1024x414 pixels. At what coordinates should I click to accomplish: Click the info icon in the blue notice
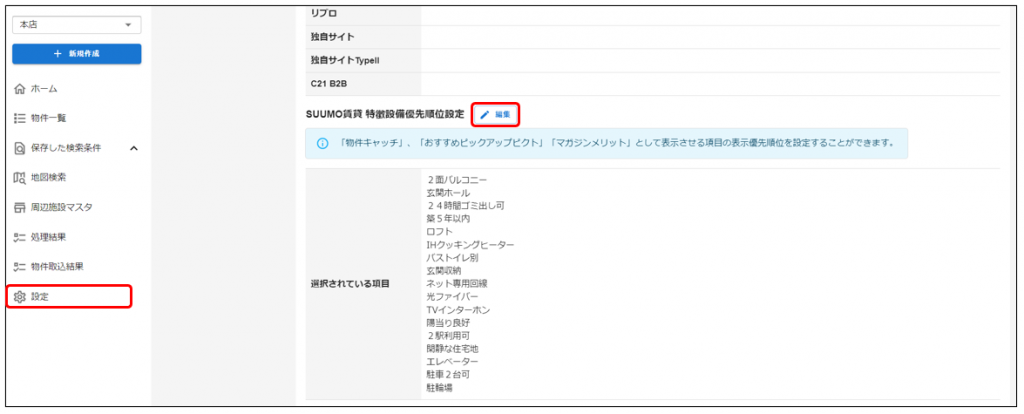click(x=322, y=144)
